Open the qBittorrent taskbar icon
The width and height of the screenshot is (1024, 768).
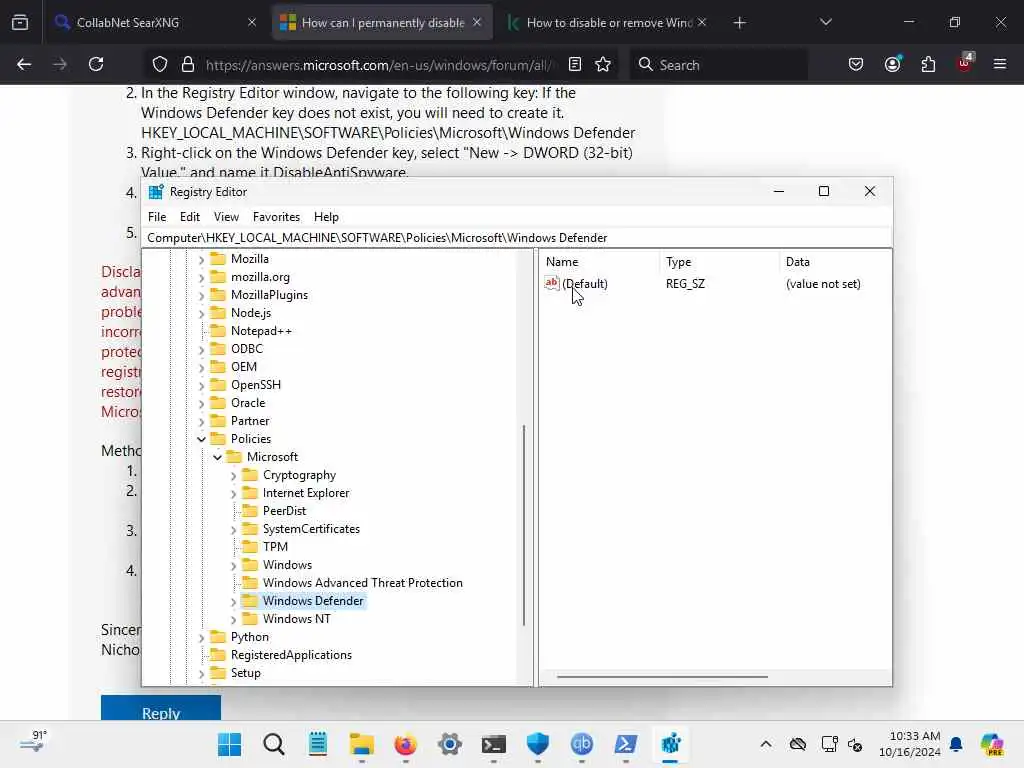coord(581,744)
